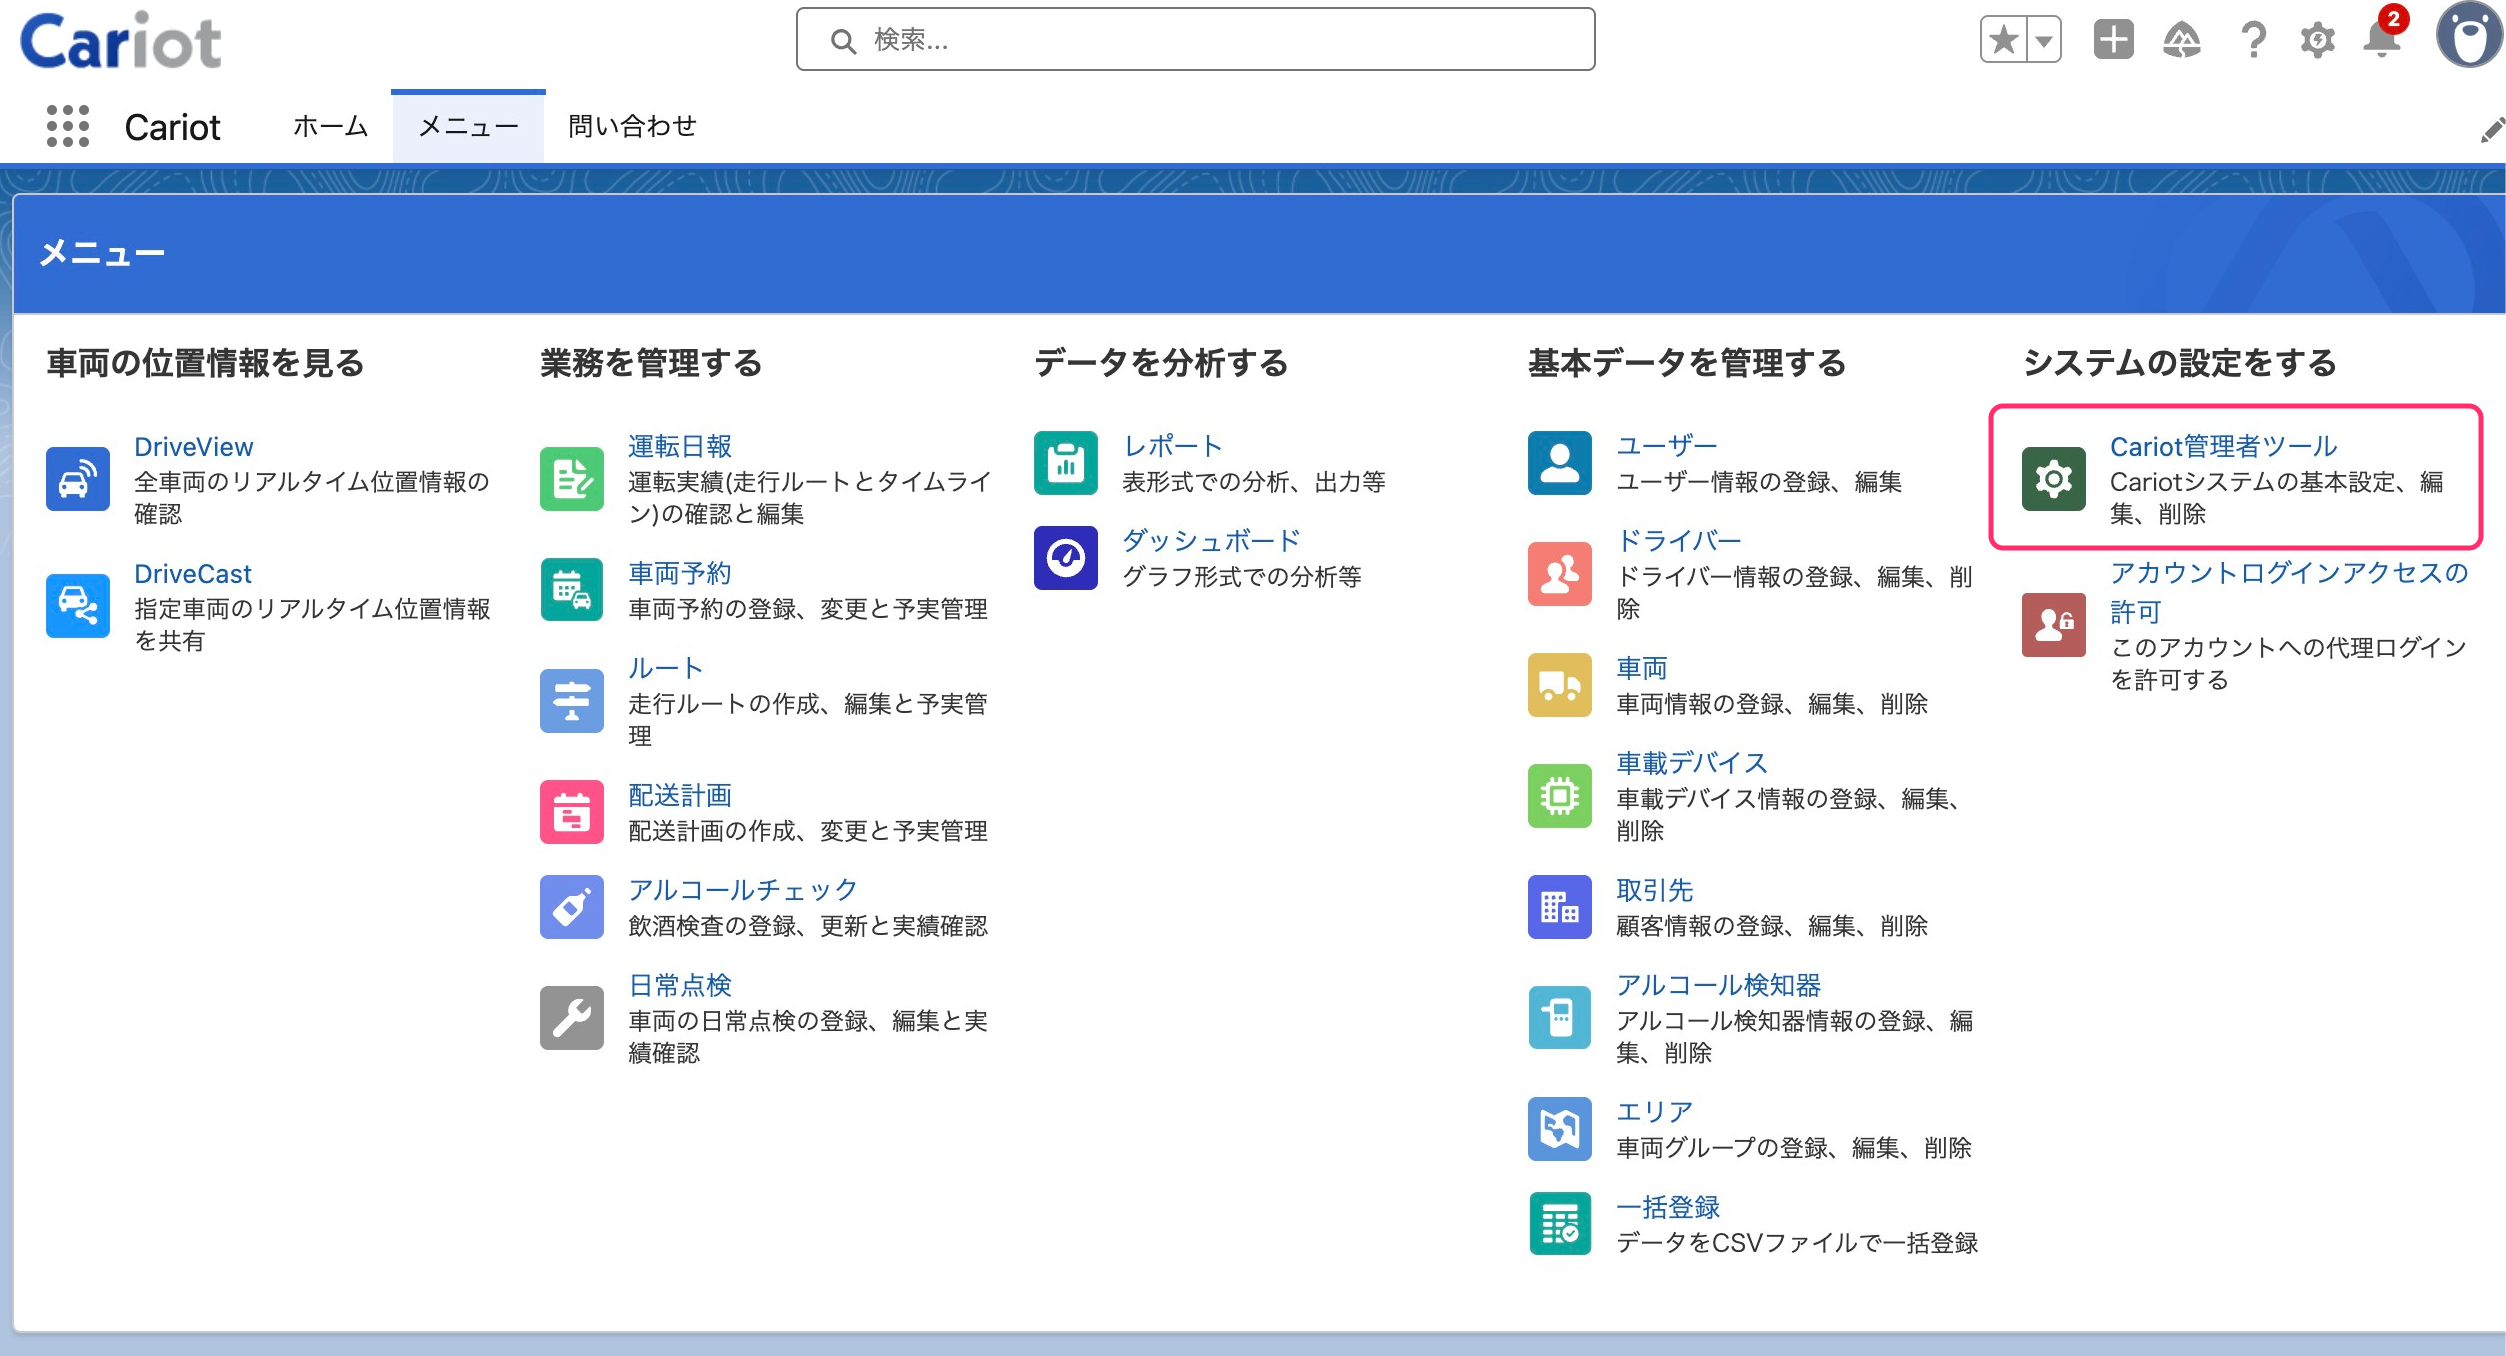2506x1356 pixels.
Task: Click the DriveView car signal icon
Action: click(78, 479)
